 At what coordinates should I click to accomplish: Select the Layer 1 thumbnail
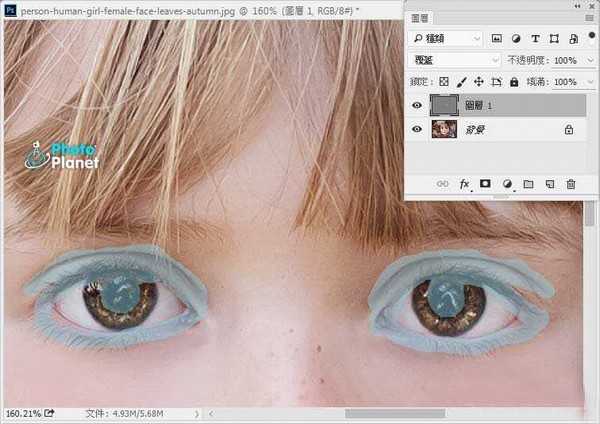(x=444, y=105)
